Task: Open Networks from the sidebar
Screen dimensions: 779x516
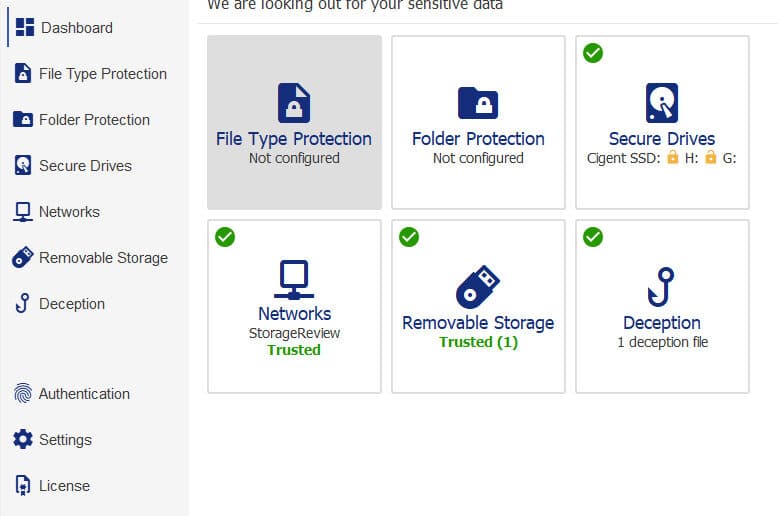Action: (x=57, y=212)
